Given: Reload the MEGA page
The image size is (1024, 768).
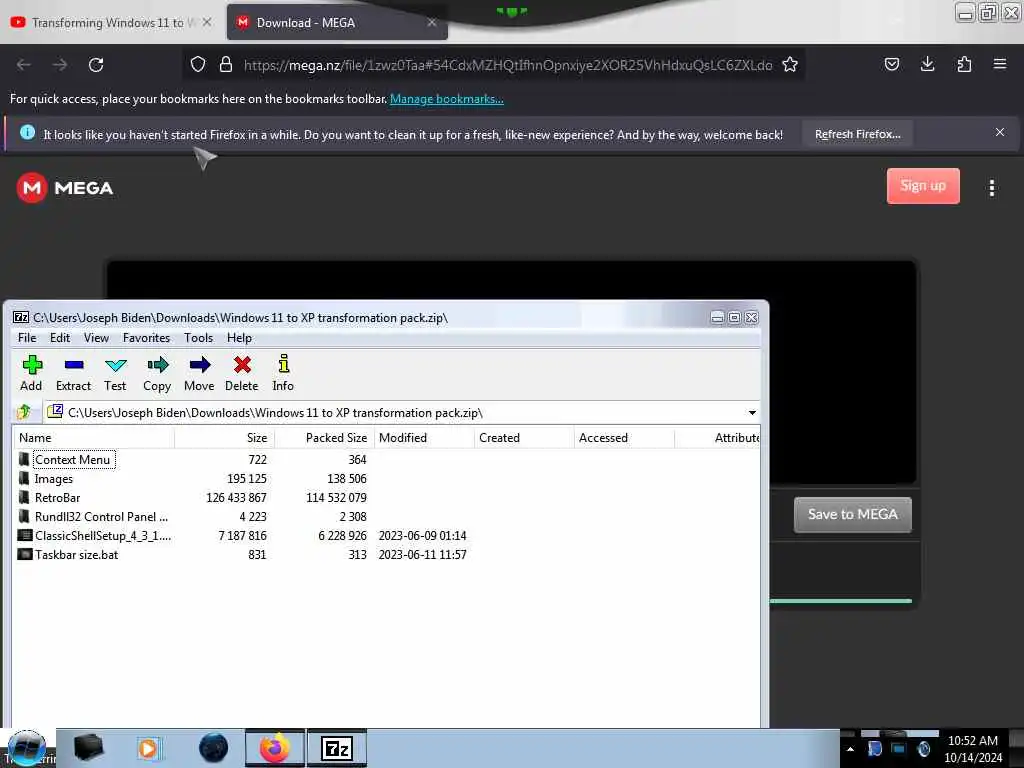Looking at the screenshot, I should [96, 65].
